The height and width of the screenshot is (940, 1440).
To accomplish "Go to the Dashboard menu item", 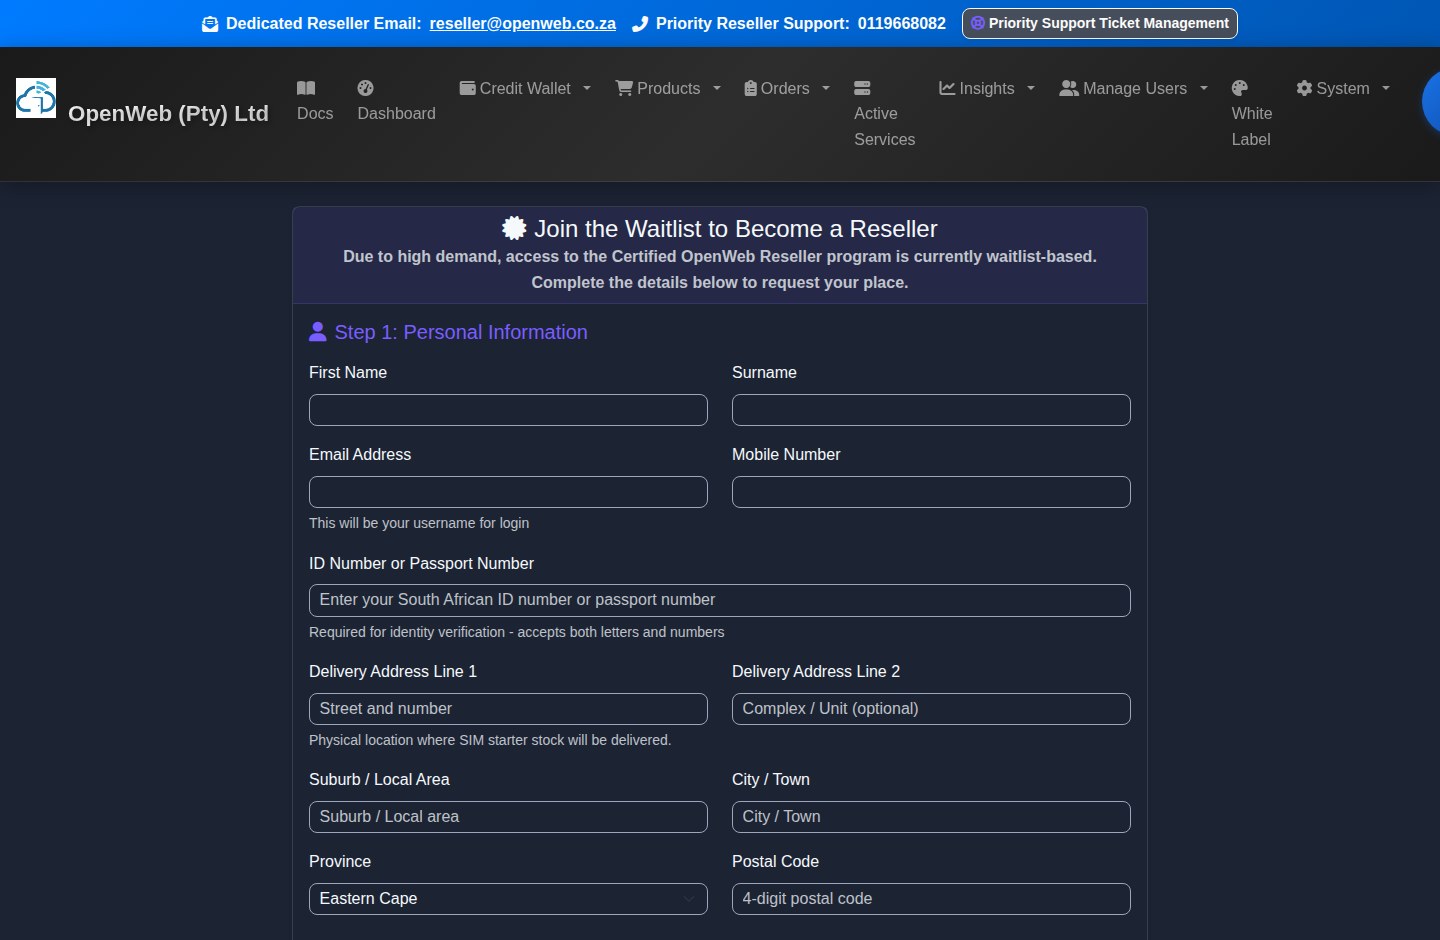I will pyautogui.click(x=396, y=101).
